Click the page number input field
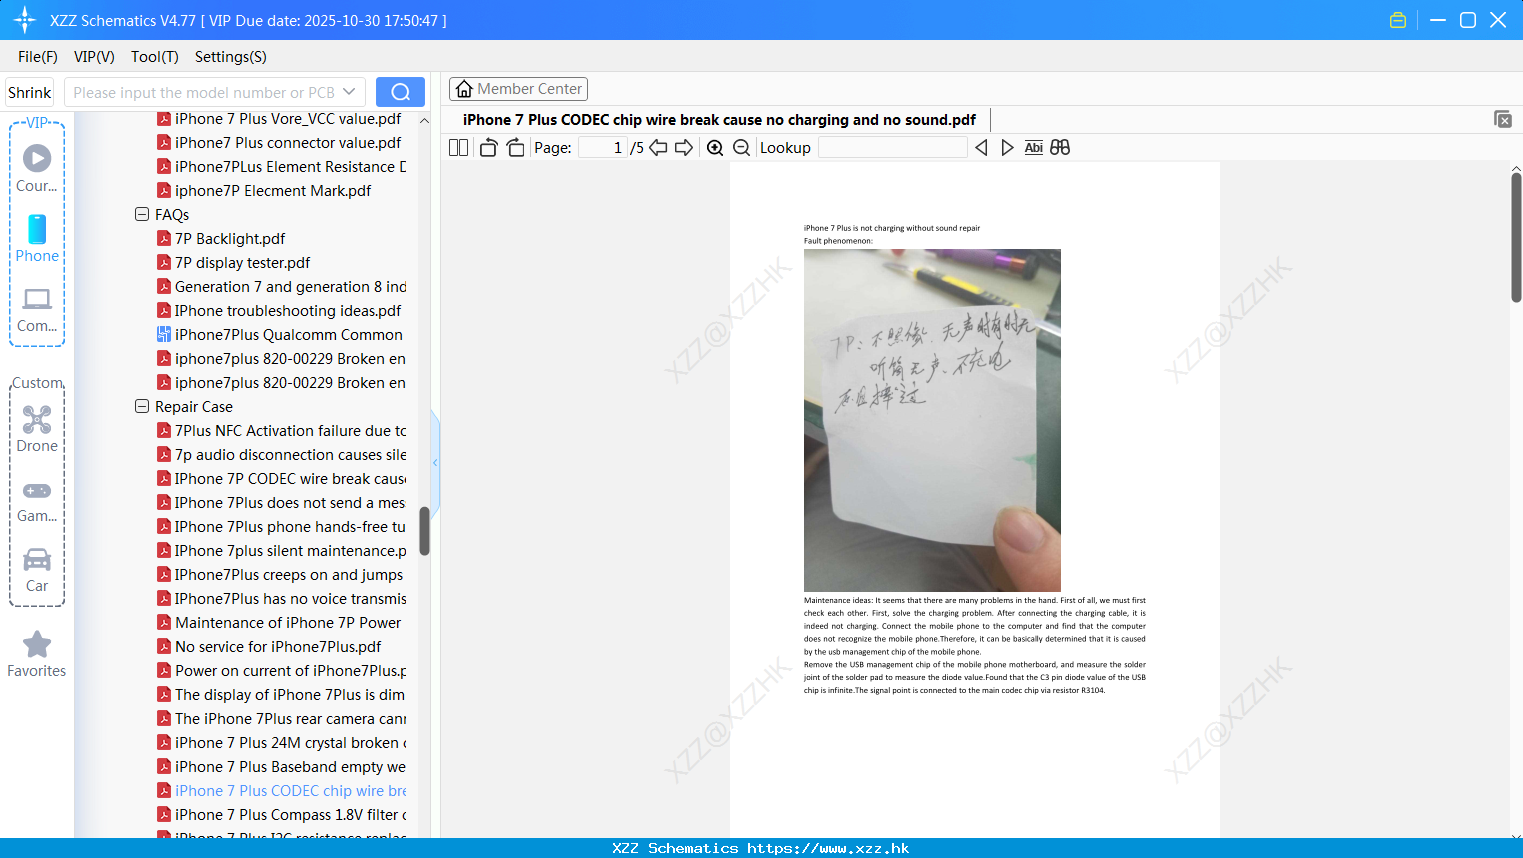1523x858 pixels. [x=603, y=148]
